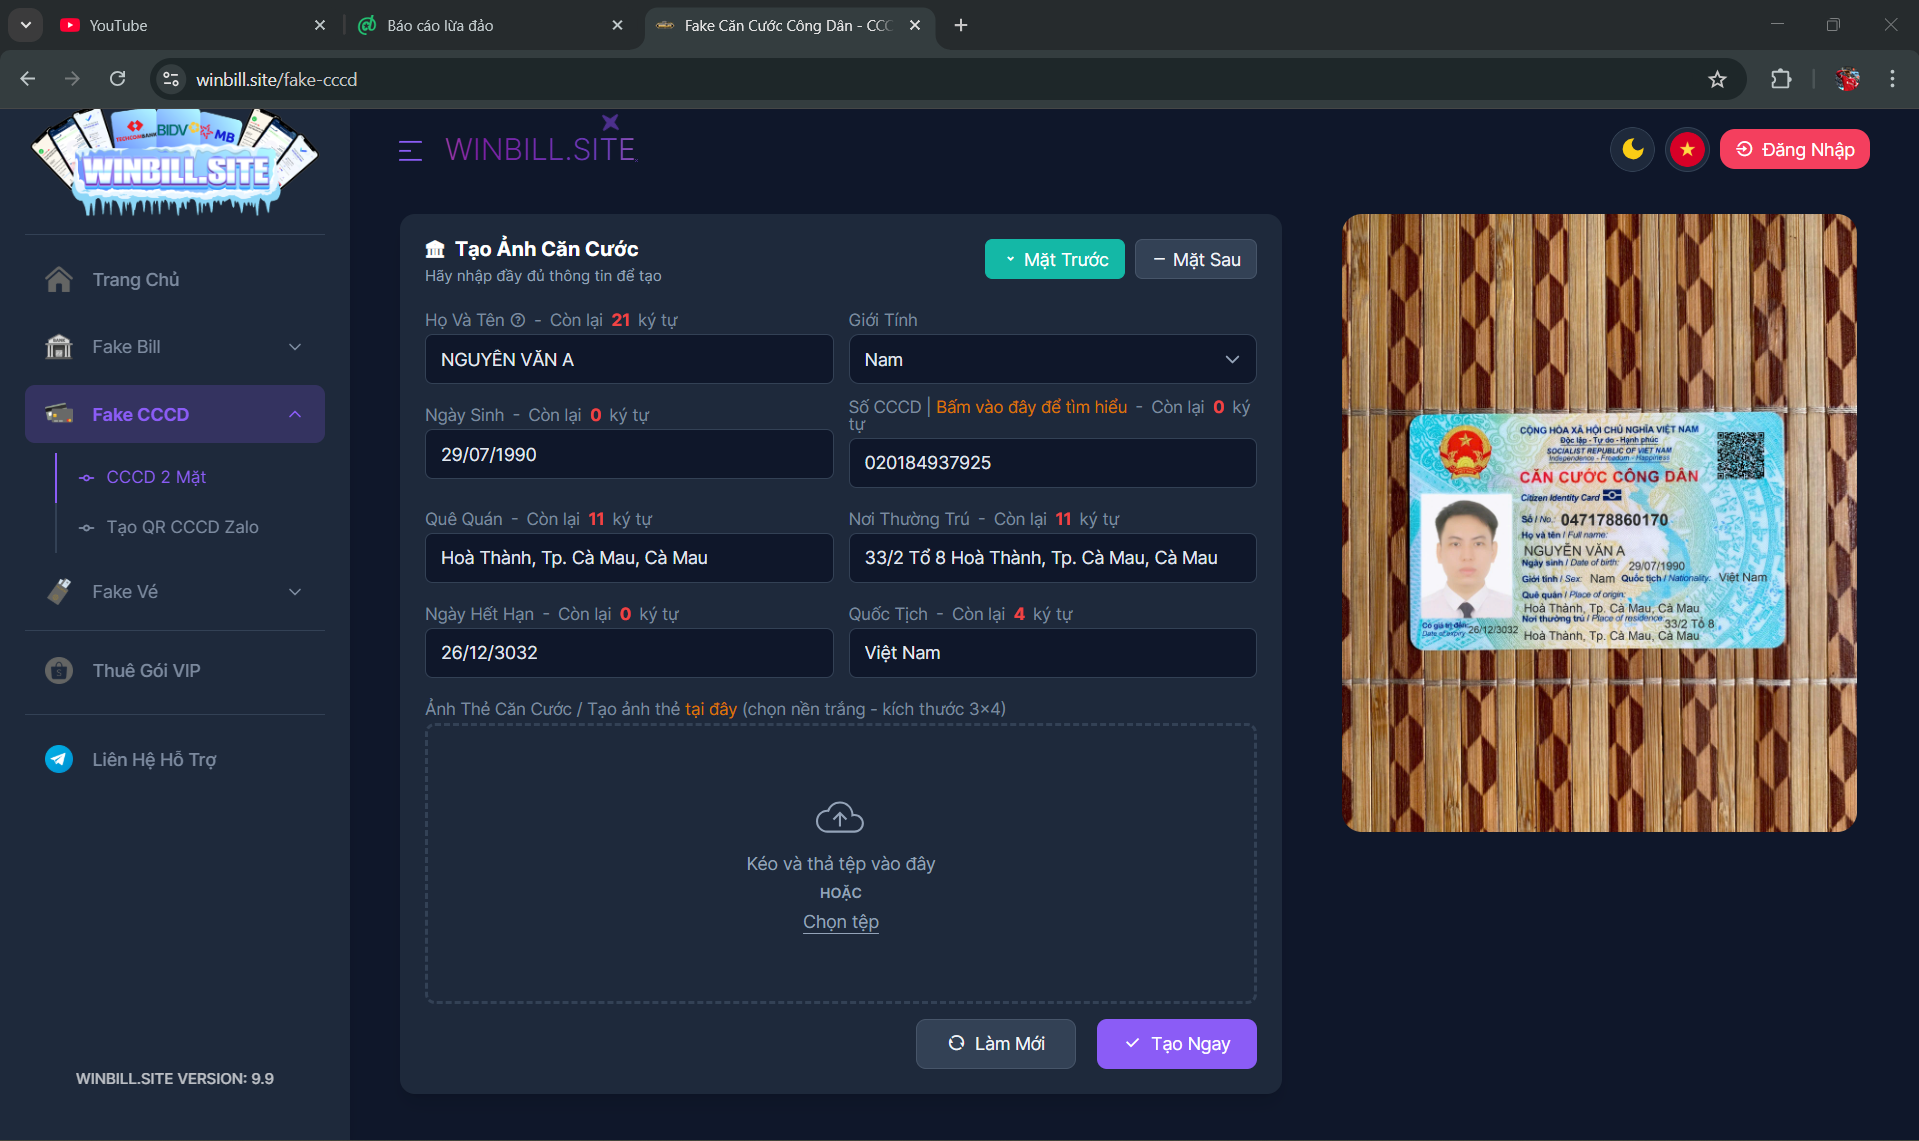This screenshot has width=1919, height=1141.
Task: Click the Chọn tệp file link
Action: click(x=841, y=922)
